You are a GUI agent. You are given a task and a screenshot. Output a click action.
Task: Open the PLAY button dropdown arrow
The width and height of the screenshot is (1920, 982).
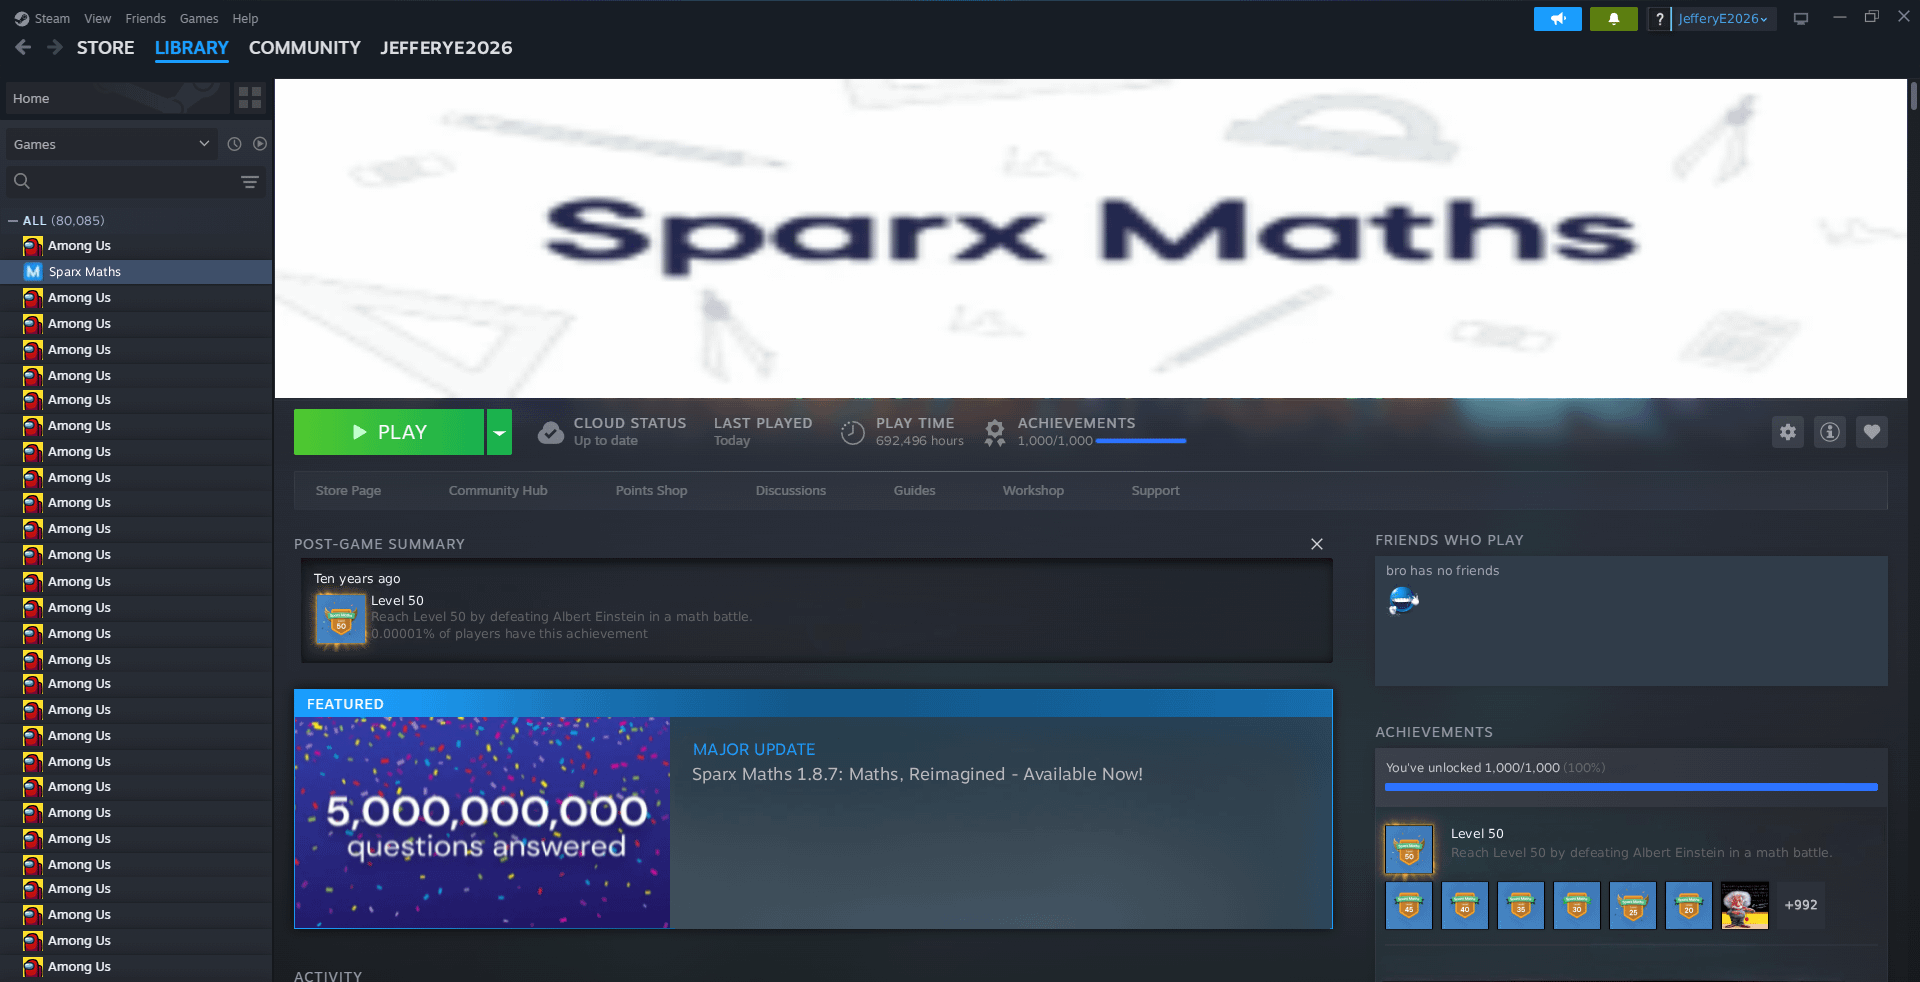point(499,432)
